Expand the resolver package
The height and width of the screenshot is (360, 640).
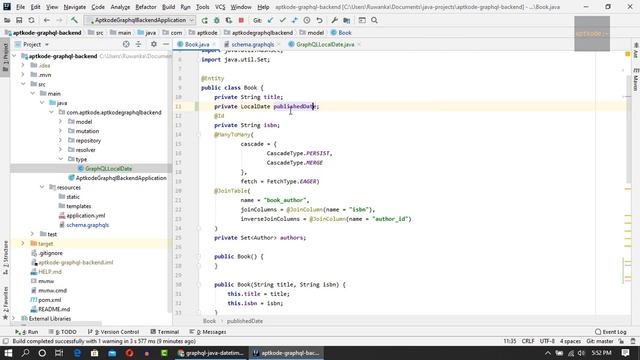(60, 150)
